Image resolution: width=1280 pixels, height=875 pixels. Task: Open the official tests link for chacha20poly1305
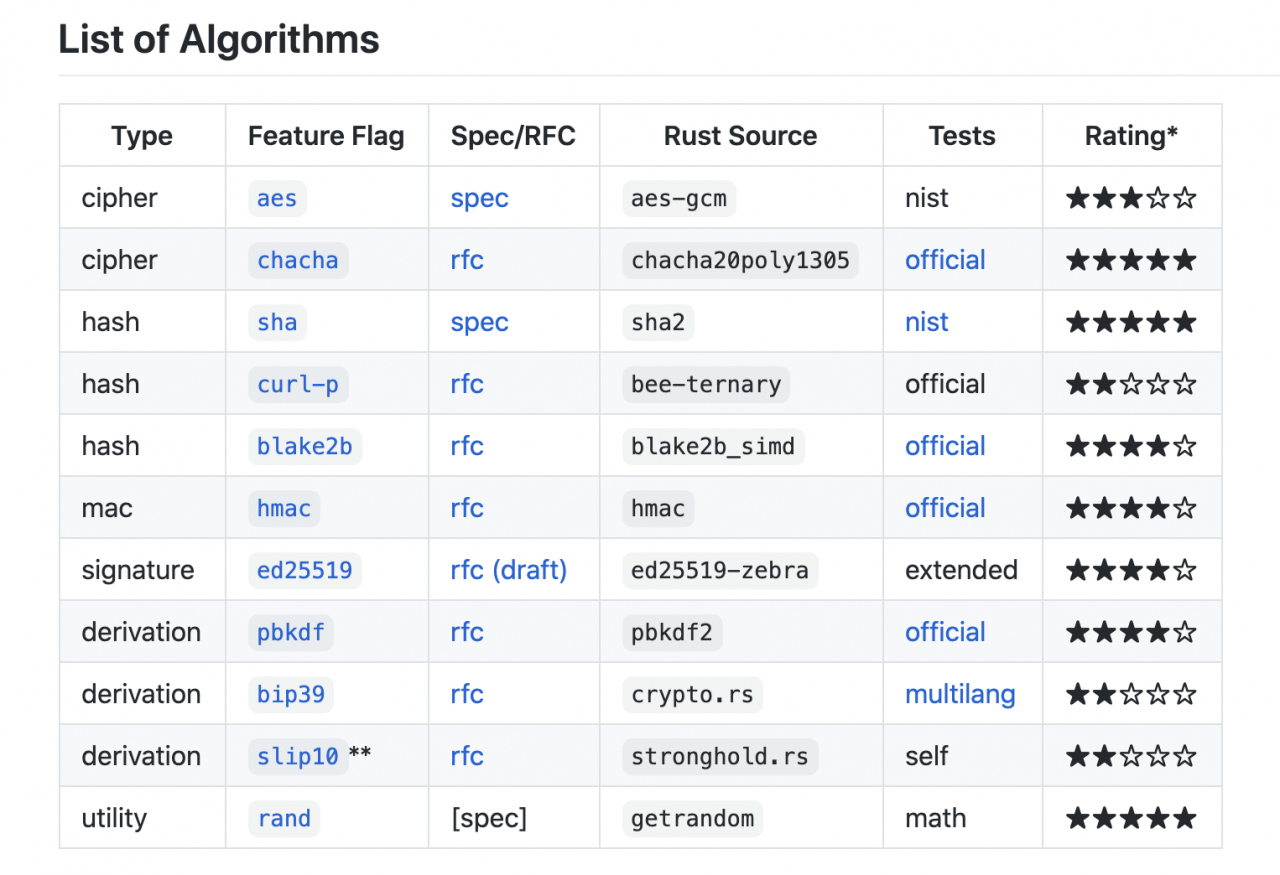(x=945, y=260)
